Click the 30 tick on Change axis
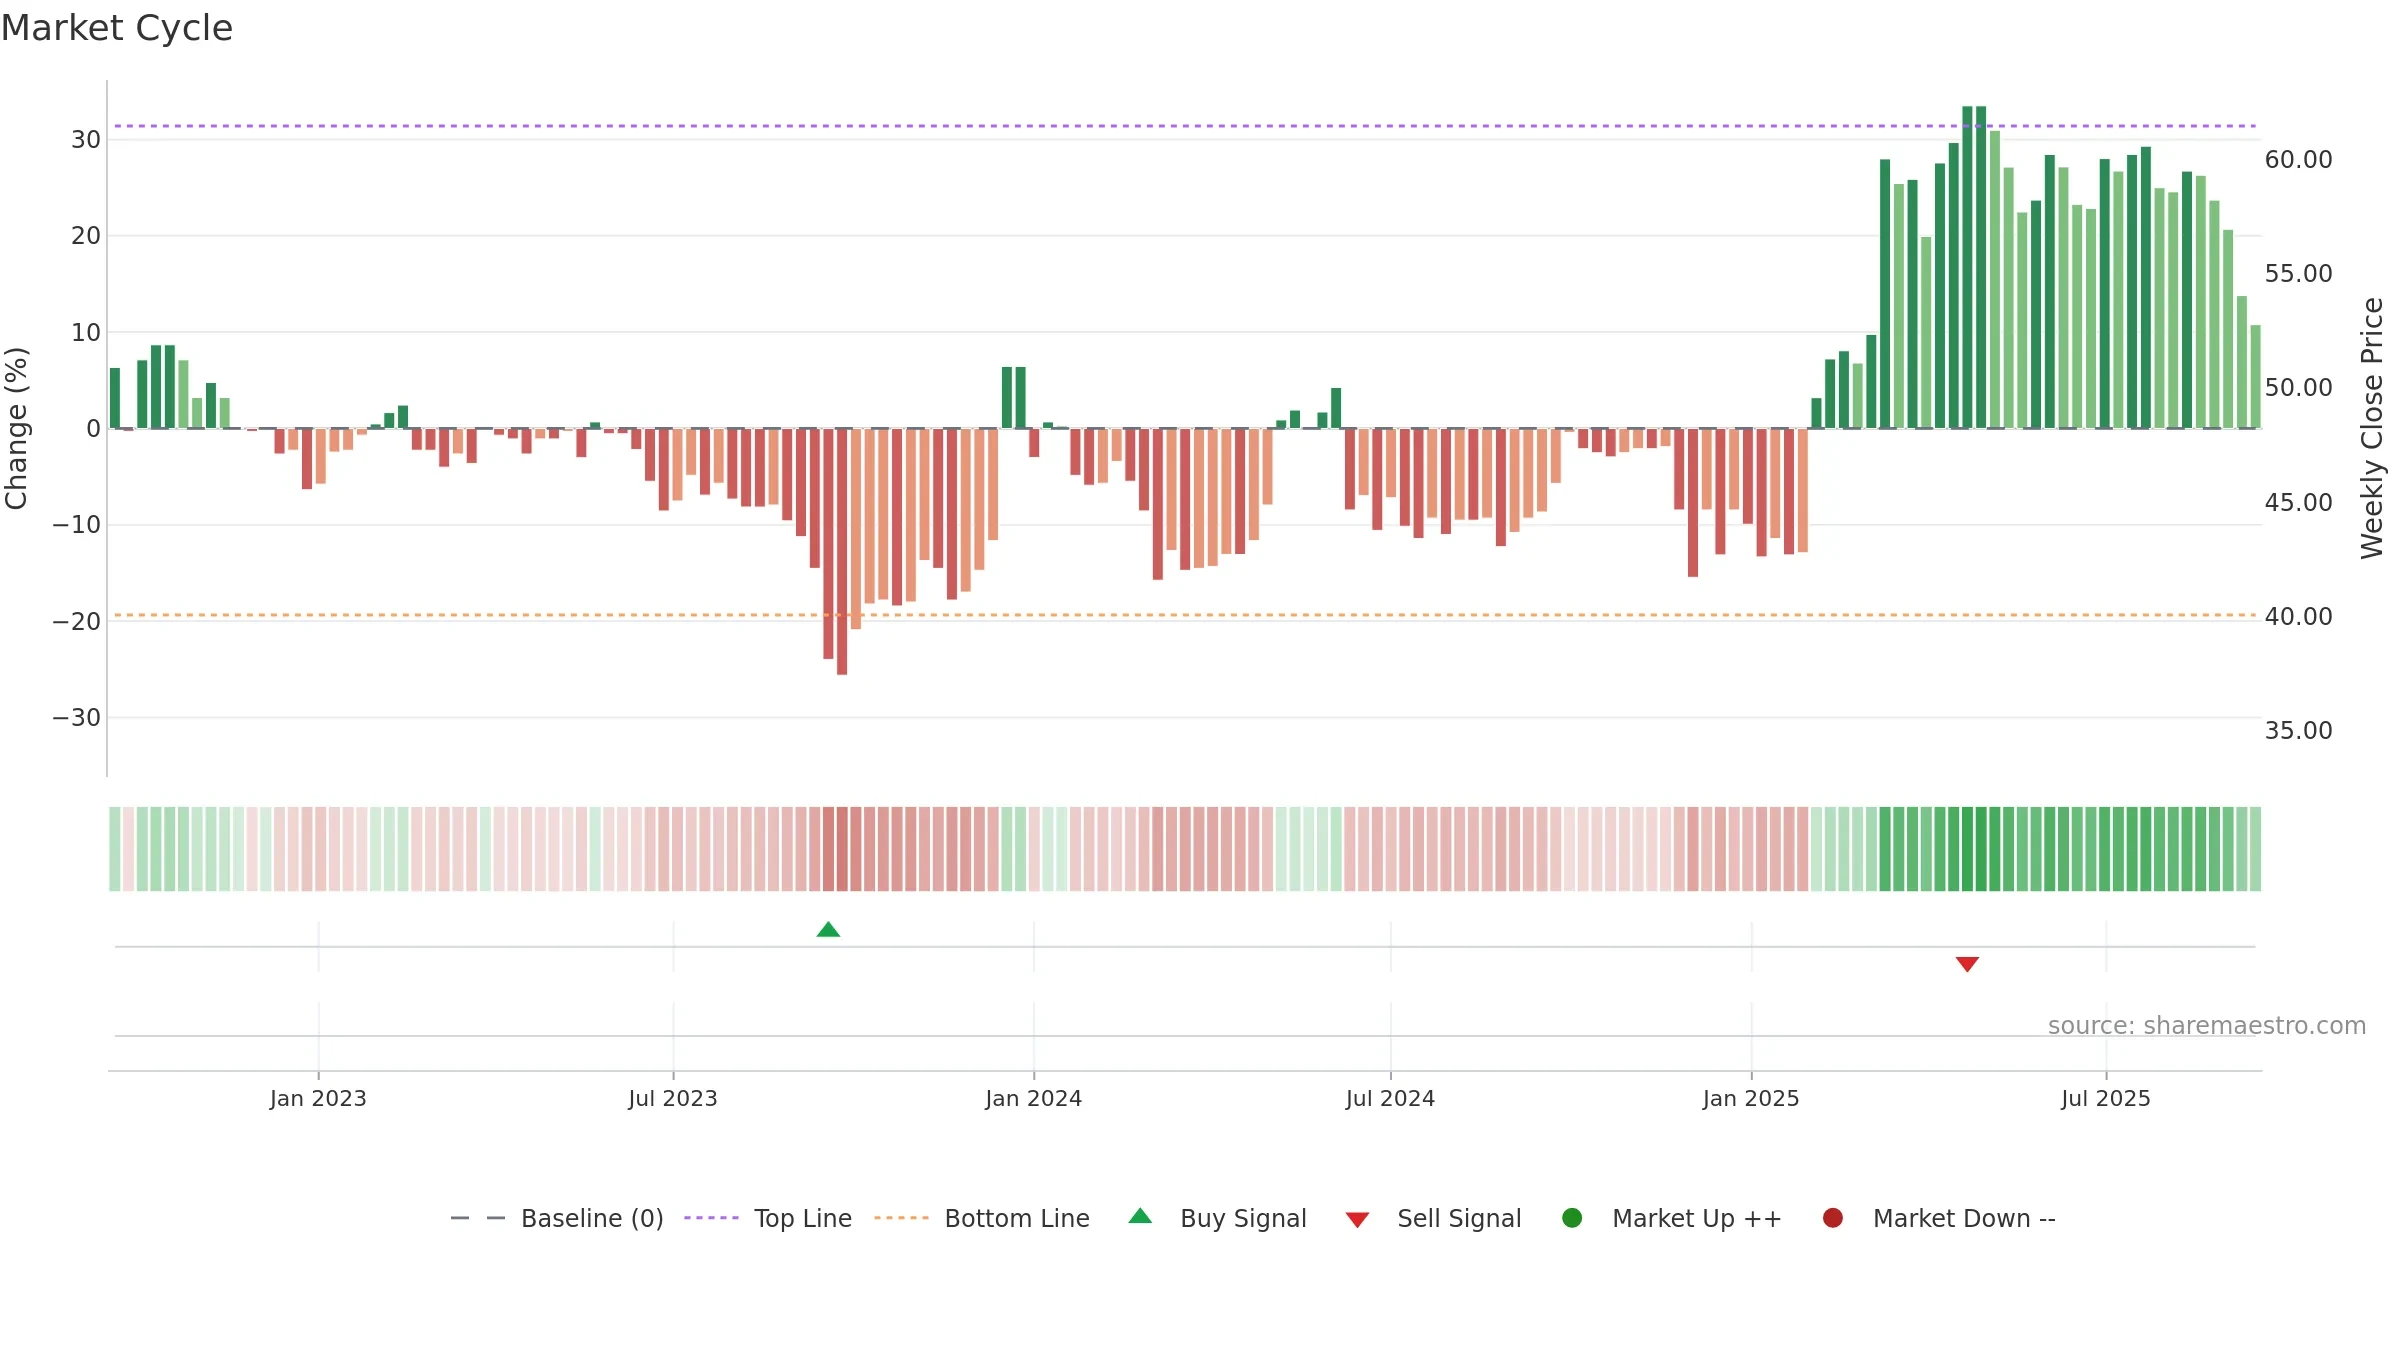This screenshot has height=1350, width=2400. [86, 140]
